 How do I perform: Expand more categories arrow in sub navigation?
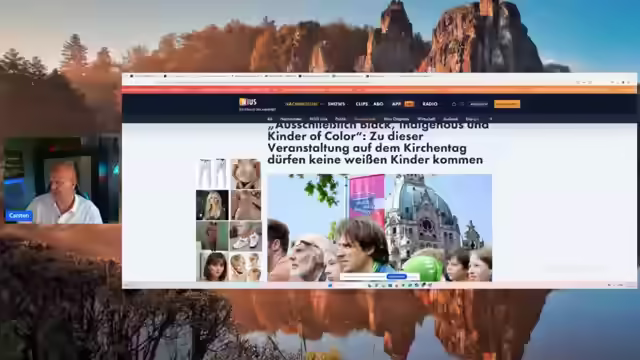(491, 119)
